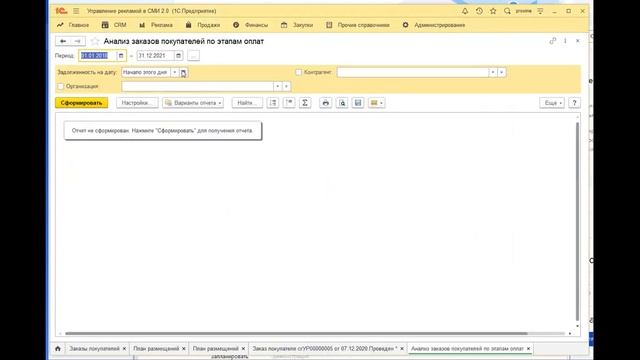Enable the Организация checkbox
This screenshot has width=640, height=360.
[x=60, y=87]
